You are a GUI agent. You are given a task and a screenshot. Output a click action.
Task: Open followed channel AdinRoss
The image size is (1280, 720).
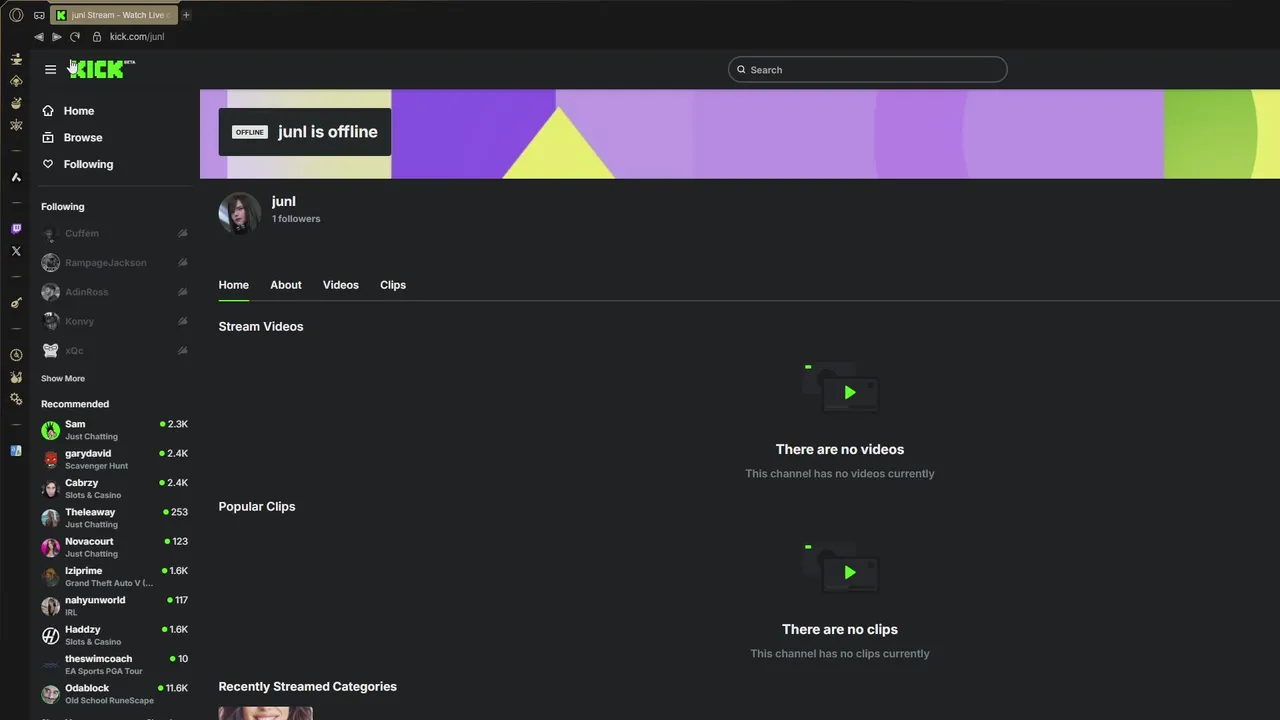point(115,292)
